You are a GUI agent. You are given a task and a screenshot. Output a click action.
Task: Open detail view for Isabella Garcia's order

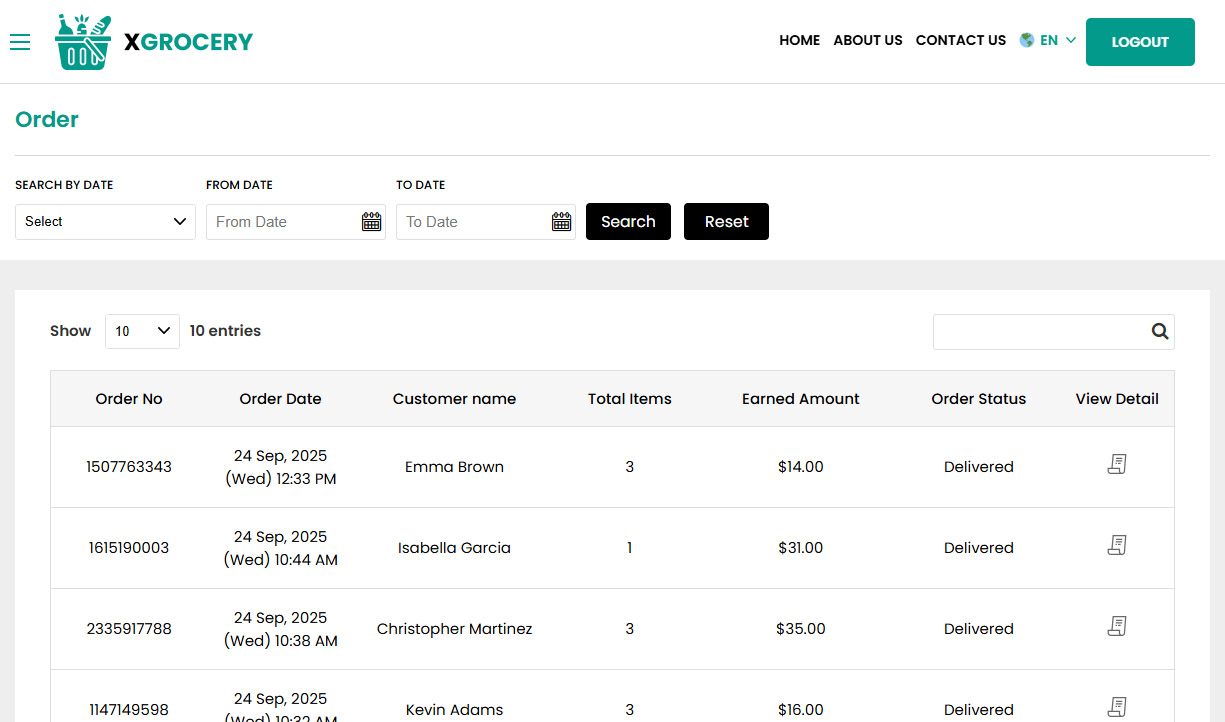(x=1116, y=545)
